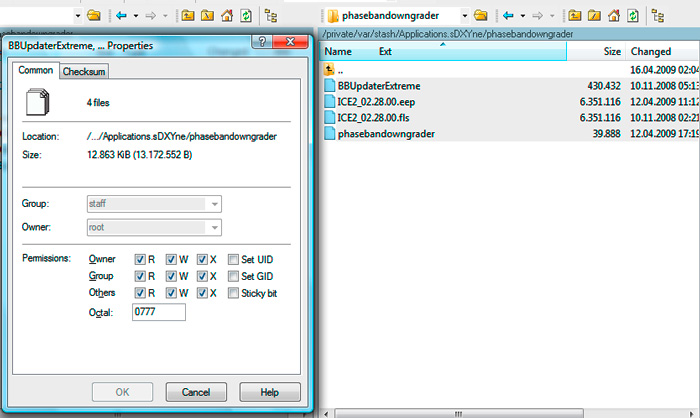Image resolution: width=700 pixels, height=418 pixels.
Task: Toggle Others write permission
Action: (171, 293)
